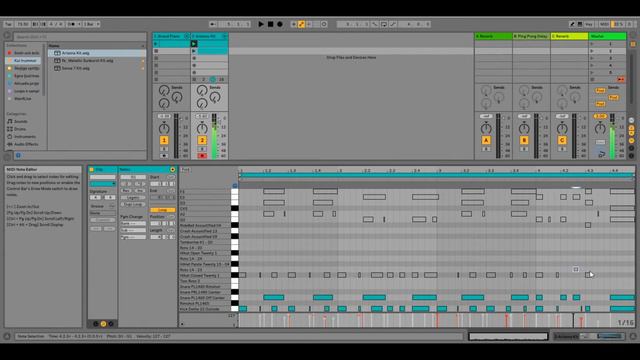
Task: Click the Tap tempo button
Action: pyautogui.click(x=8, y=24)
